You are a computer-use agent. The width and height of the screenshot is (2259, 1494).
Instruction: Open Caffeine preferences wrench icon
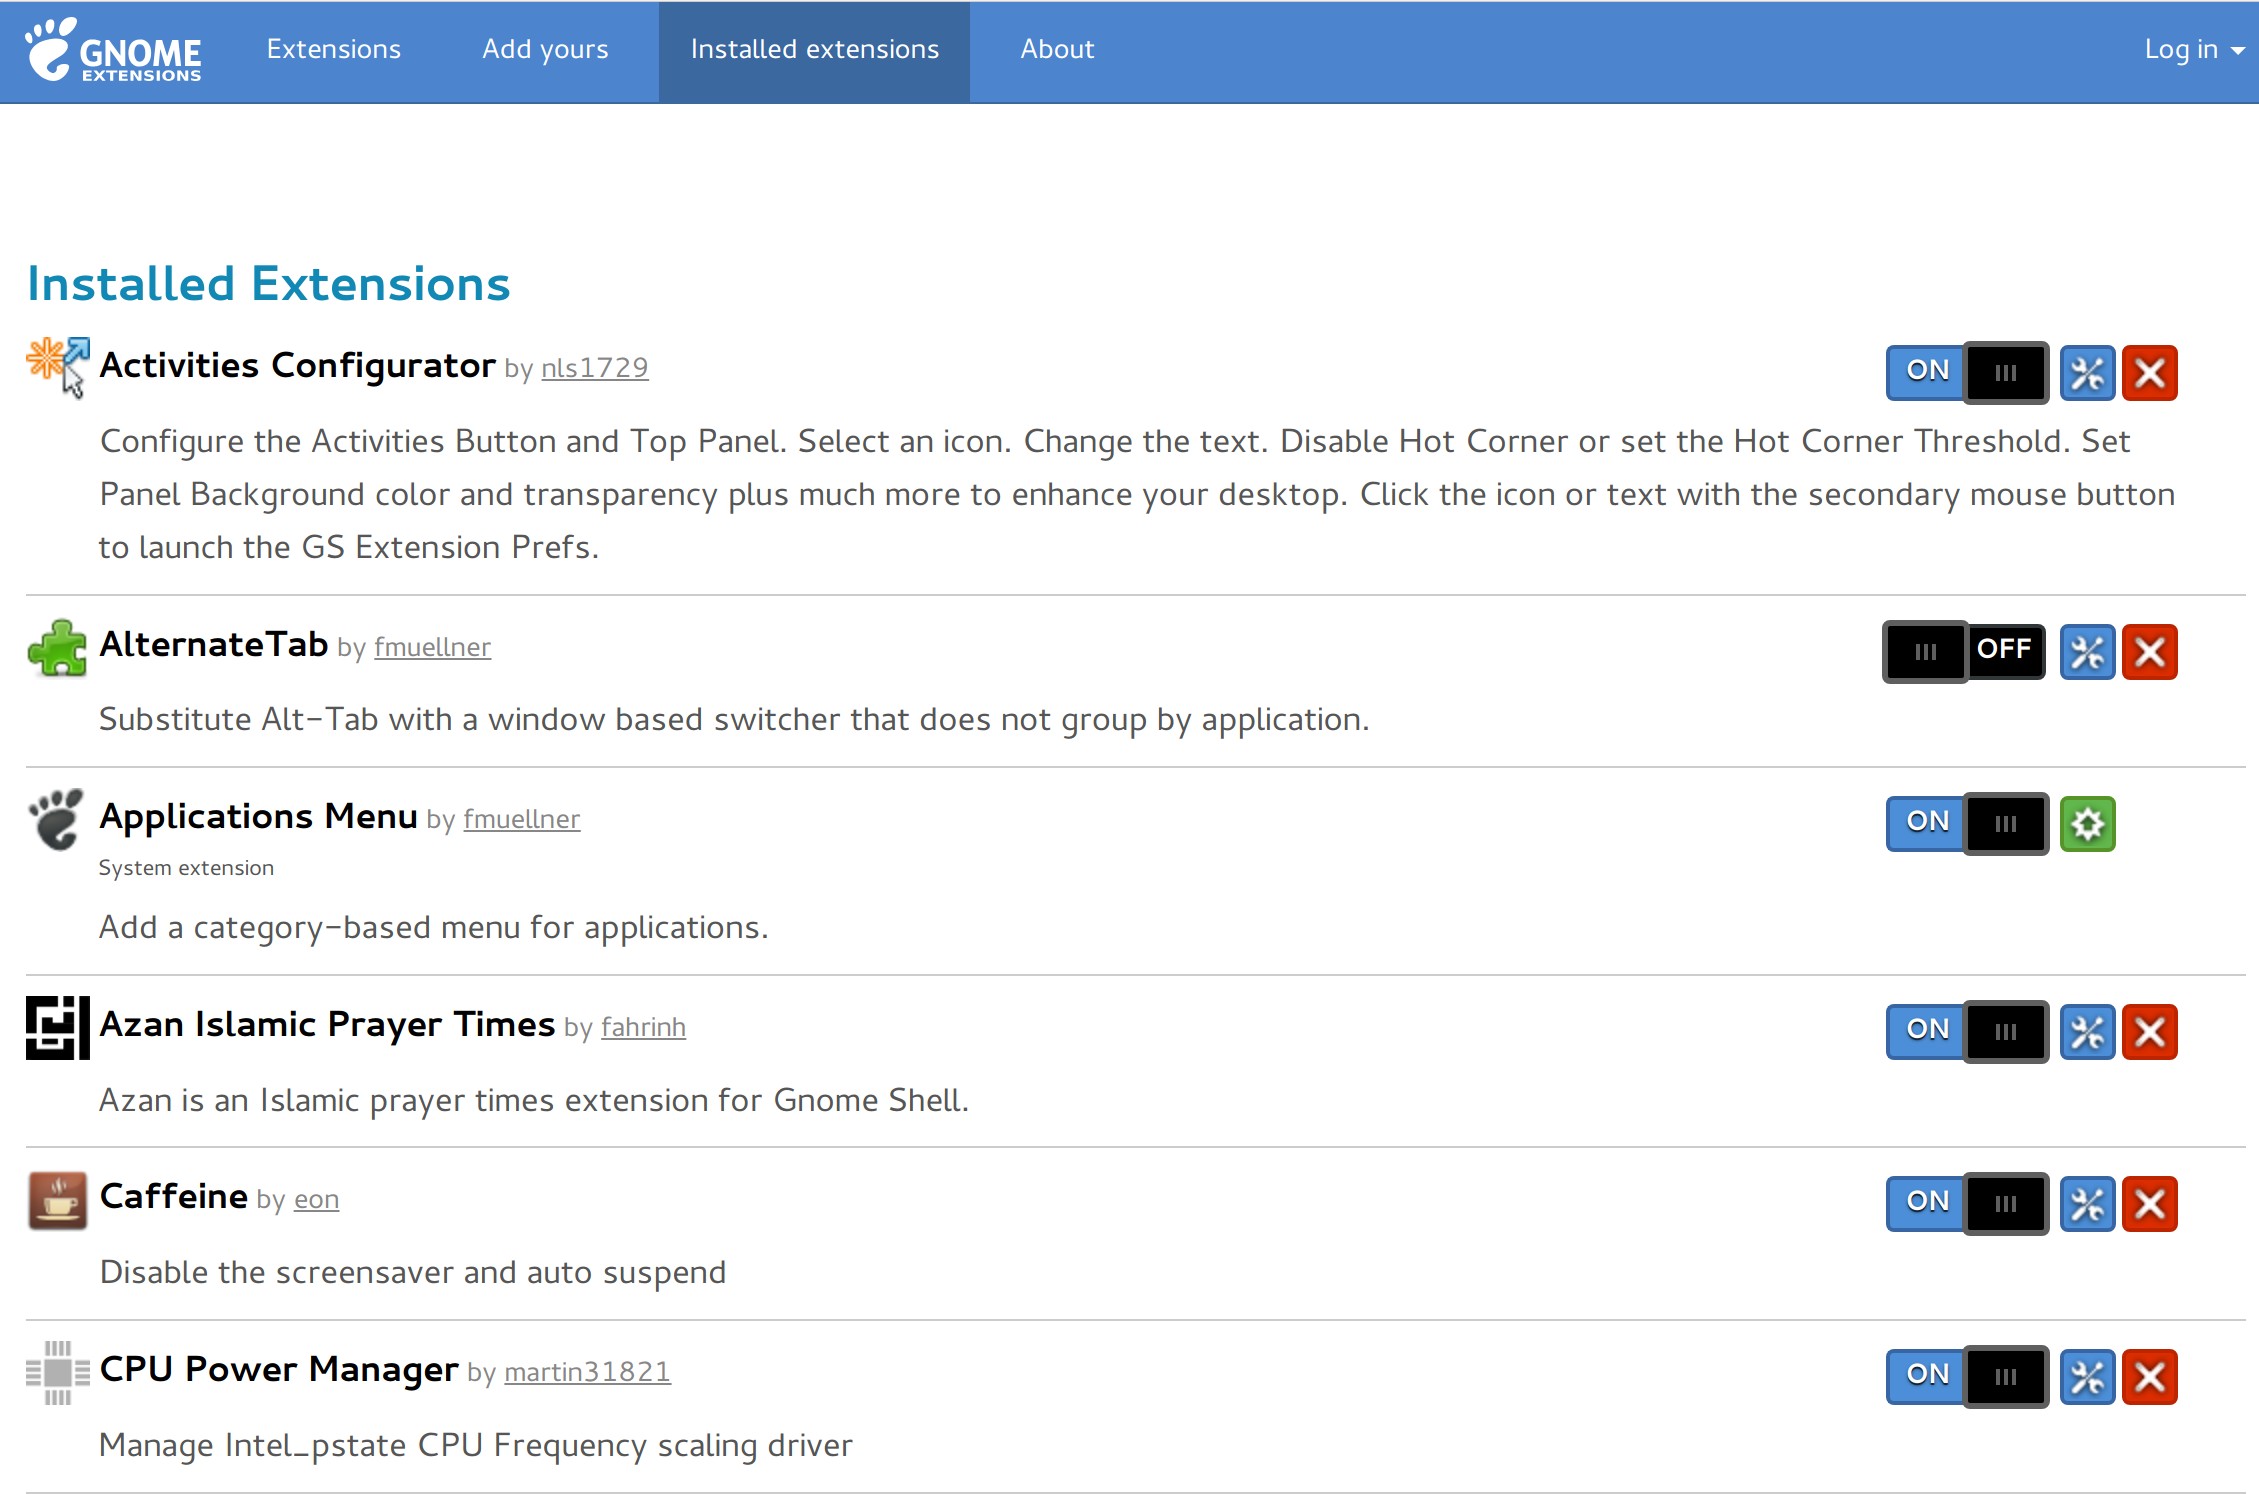click(2087, 1204)
